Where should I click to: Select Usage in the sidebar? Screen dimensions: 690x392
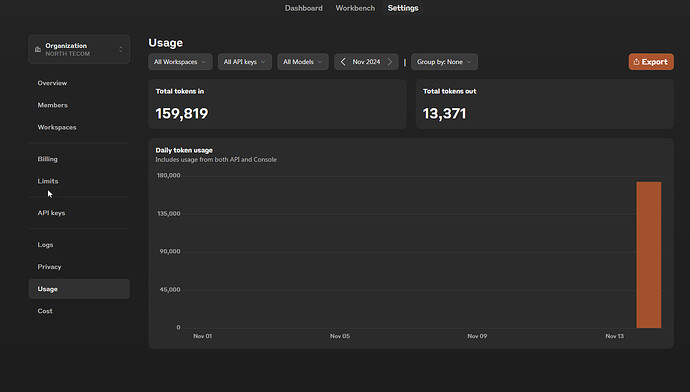(79, 289)
